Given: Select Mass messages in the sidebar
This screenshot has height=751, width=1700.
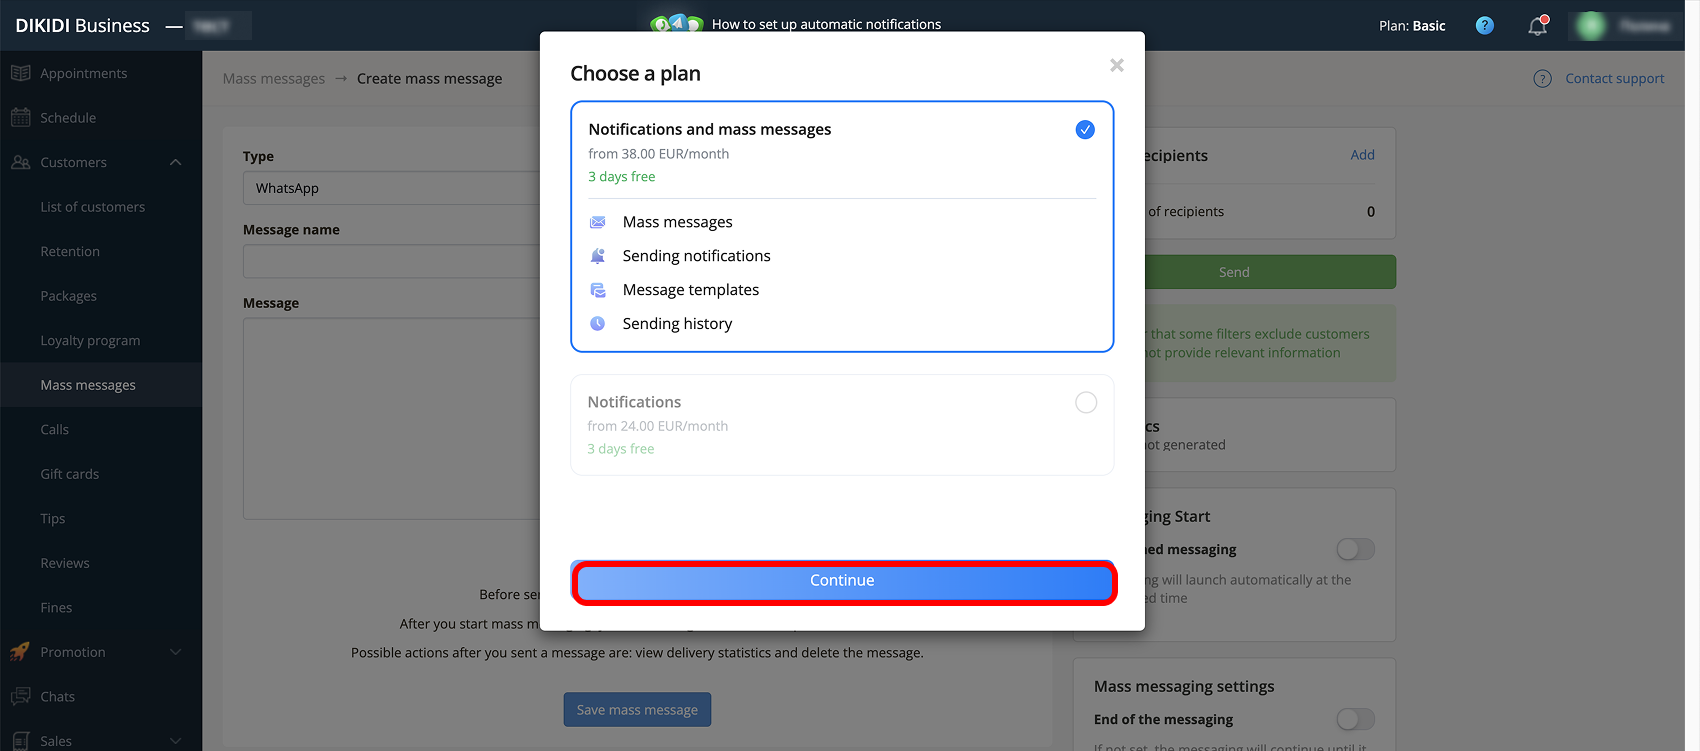Looking at the screenshot, I should tap(88, 385).
